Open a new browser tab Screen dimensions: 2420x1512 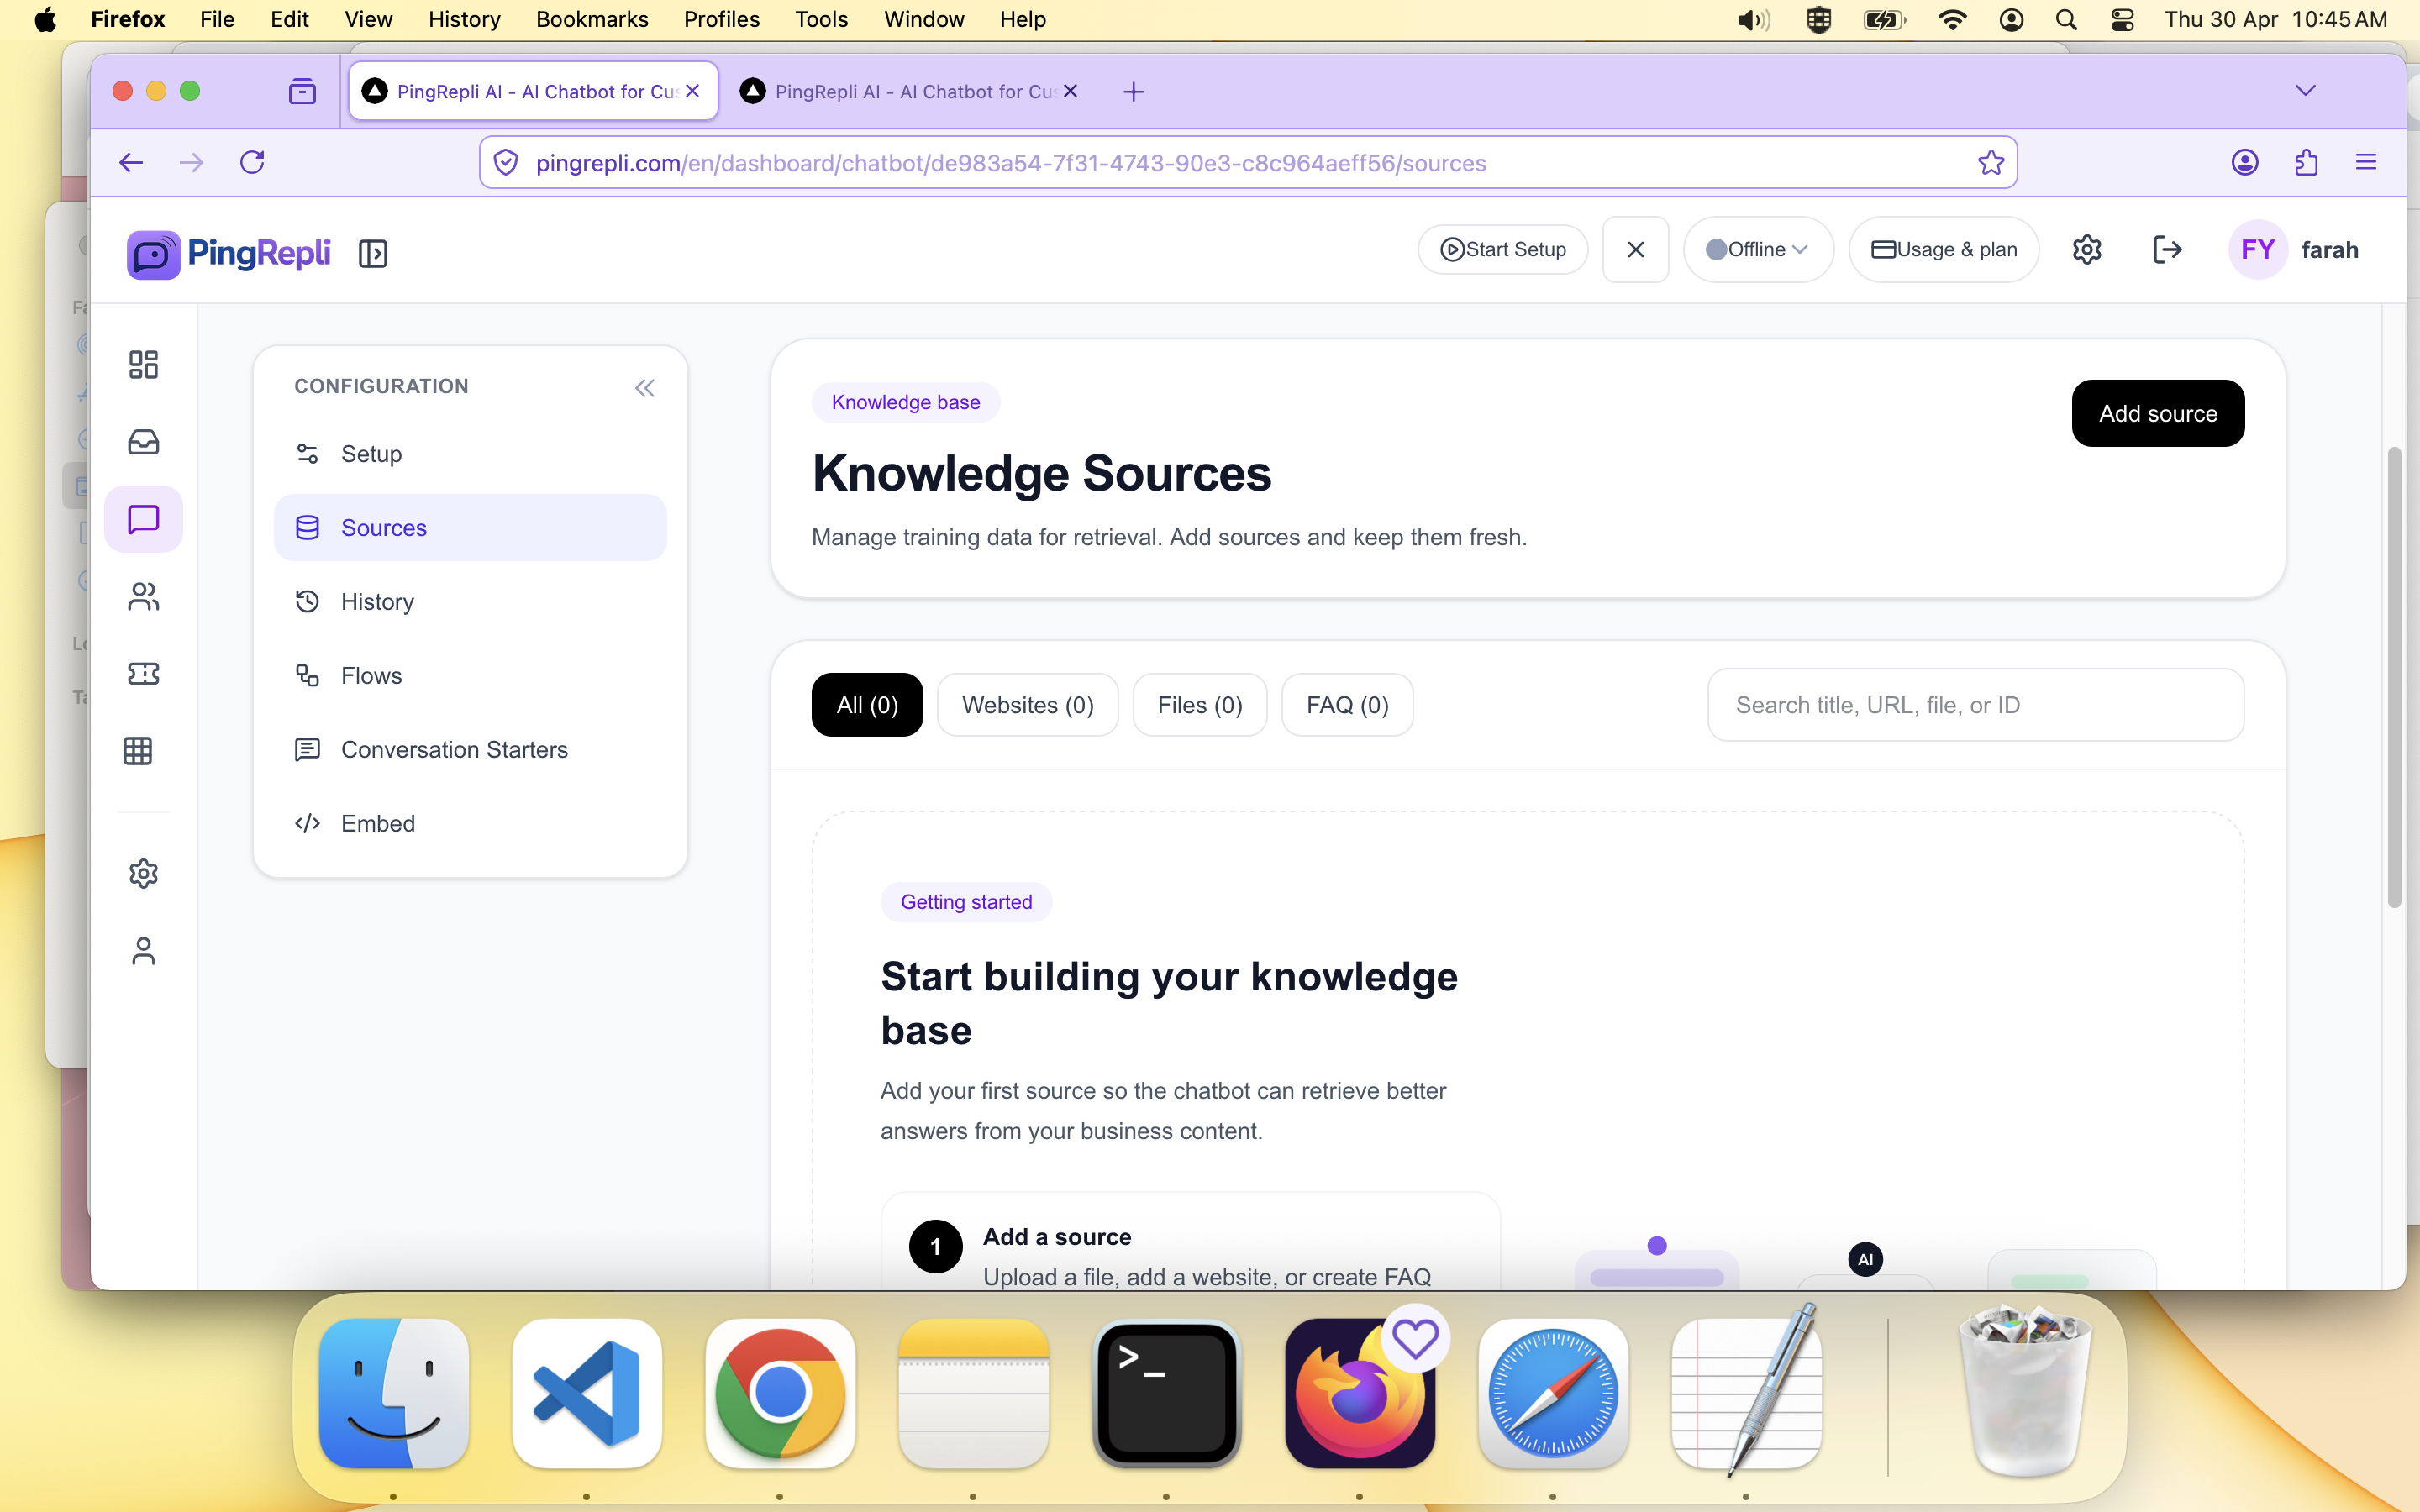point(1133,92)
